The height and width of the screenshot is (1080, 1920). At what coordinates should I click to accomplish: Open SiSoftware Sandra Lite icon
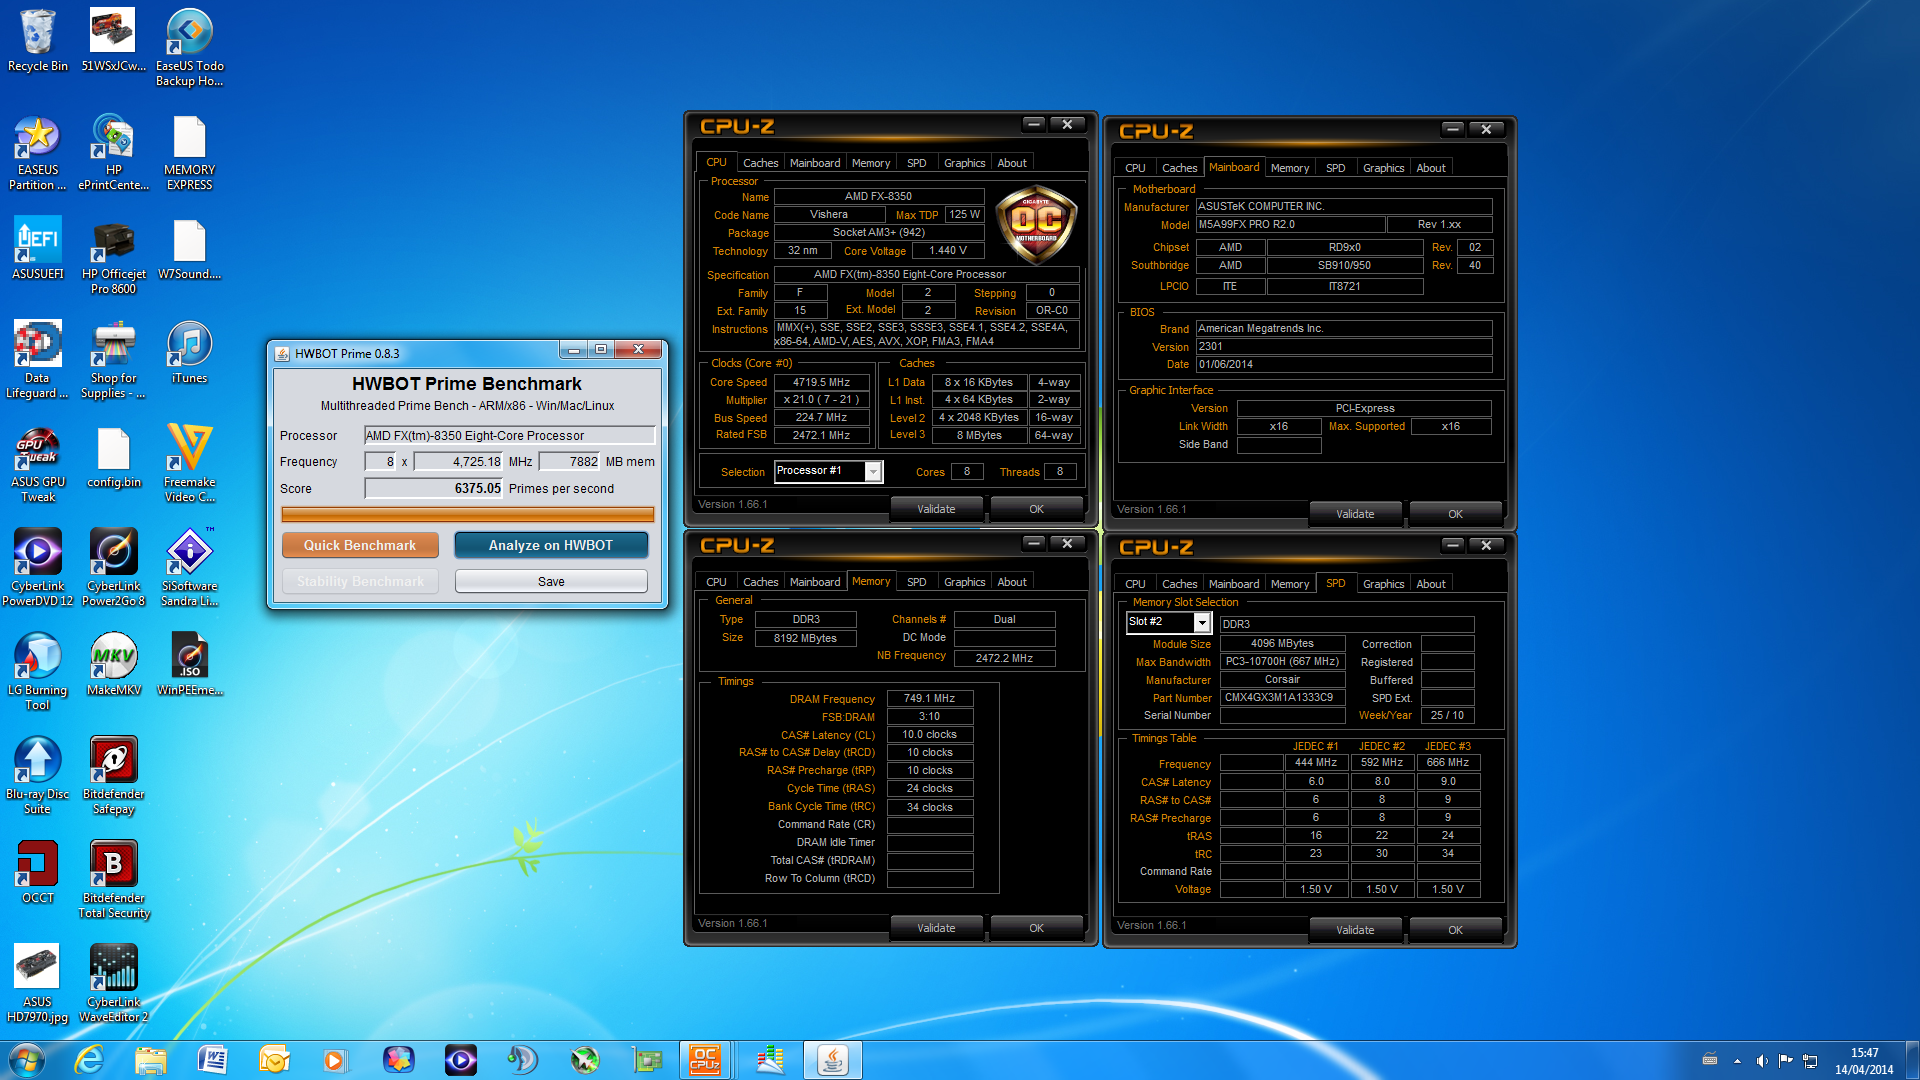[x=189, y=569]
